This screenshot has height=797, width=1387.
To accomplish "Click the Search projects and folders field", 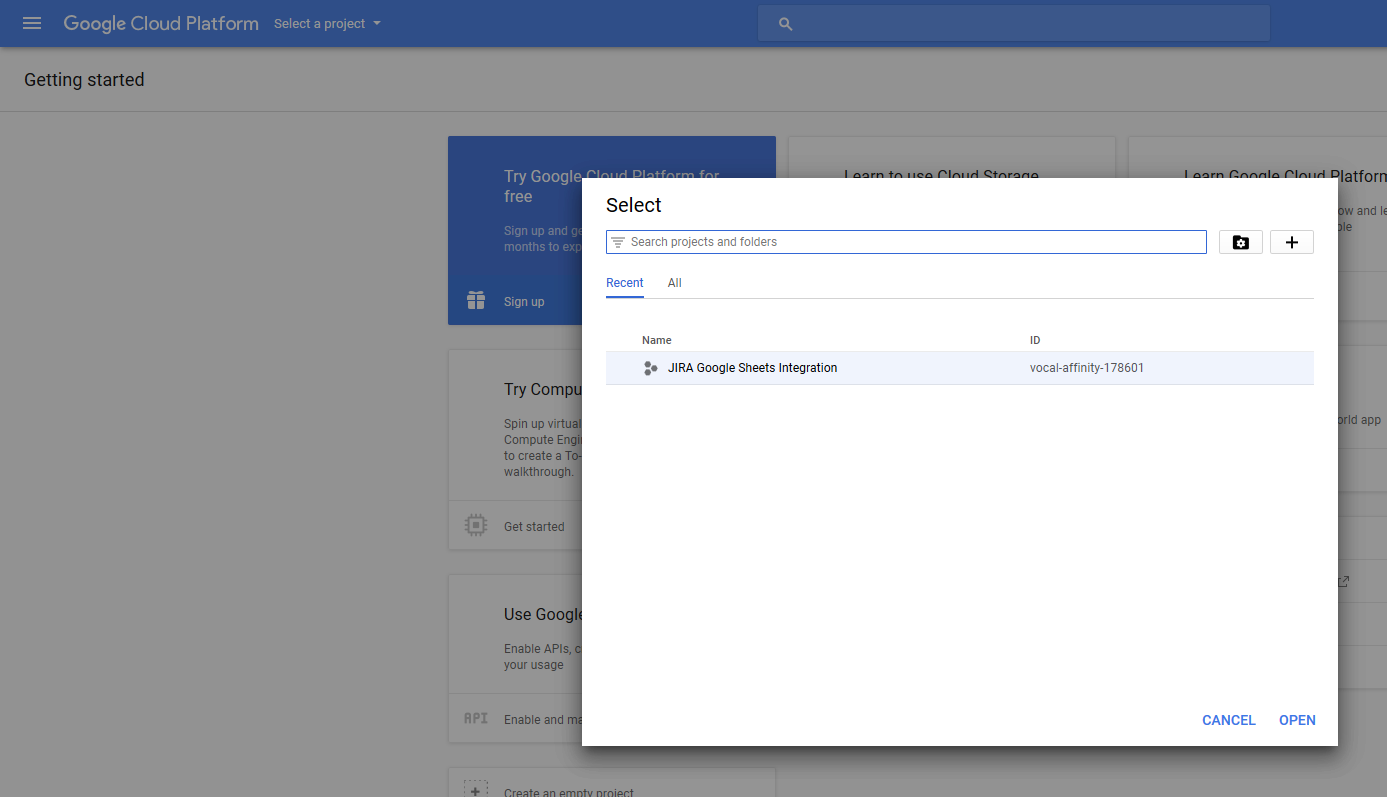I will (910, 242).
